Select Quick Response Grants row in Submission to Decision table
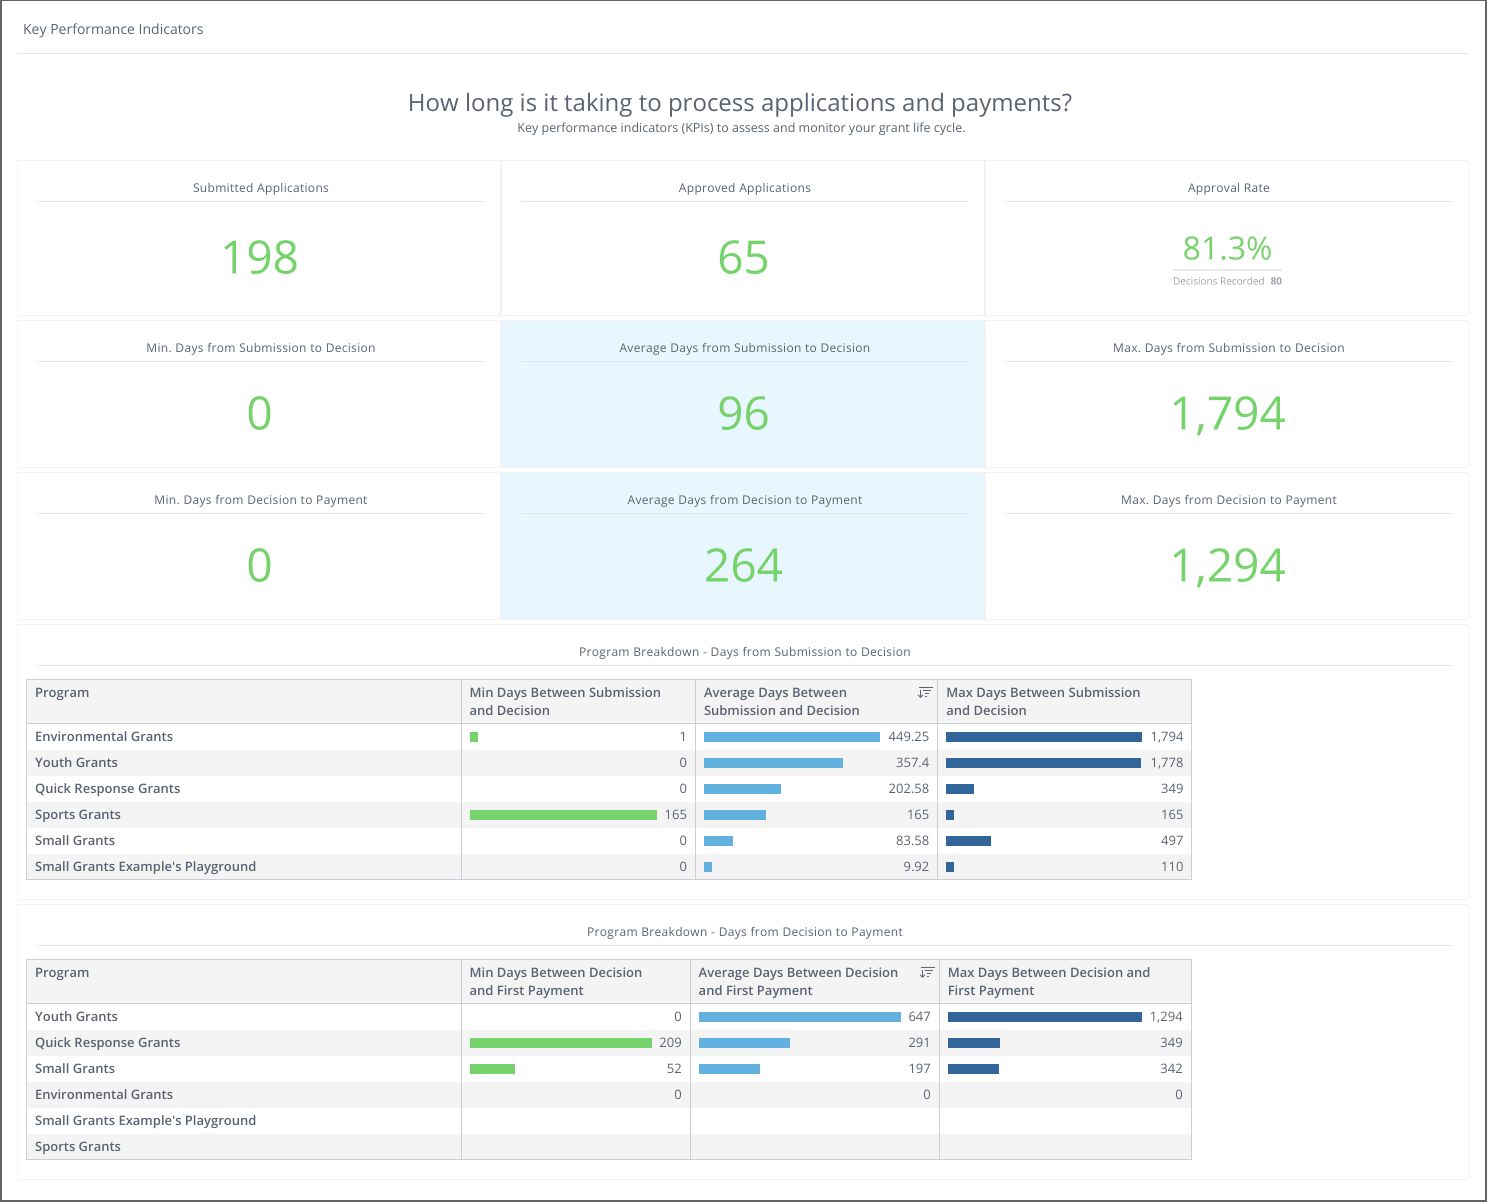Screen dimensions: 1487x1202 tap(108, 789)
